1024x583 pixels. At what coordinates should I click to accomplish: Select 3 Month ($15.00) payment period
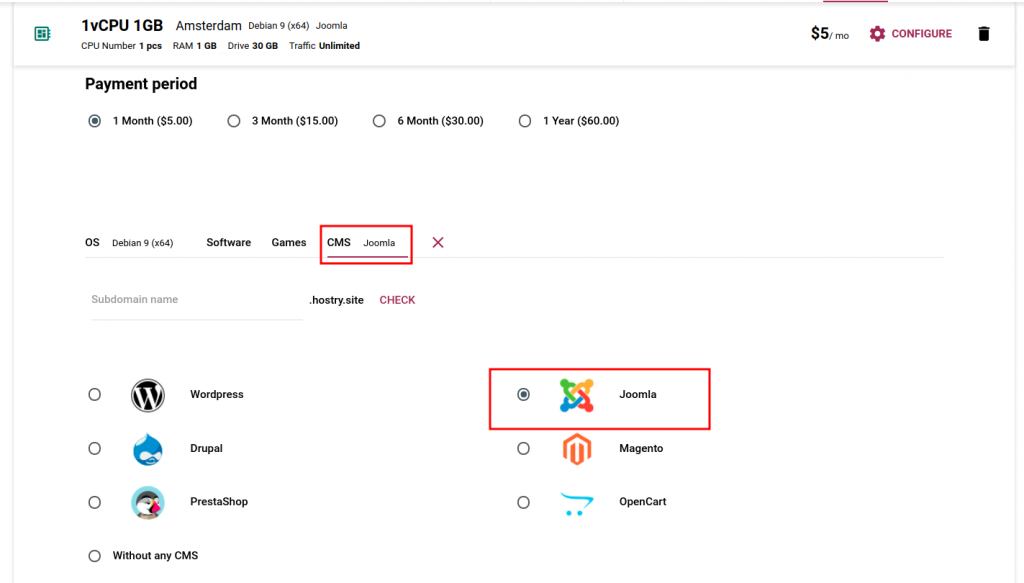coord(234,121)
